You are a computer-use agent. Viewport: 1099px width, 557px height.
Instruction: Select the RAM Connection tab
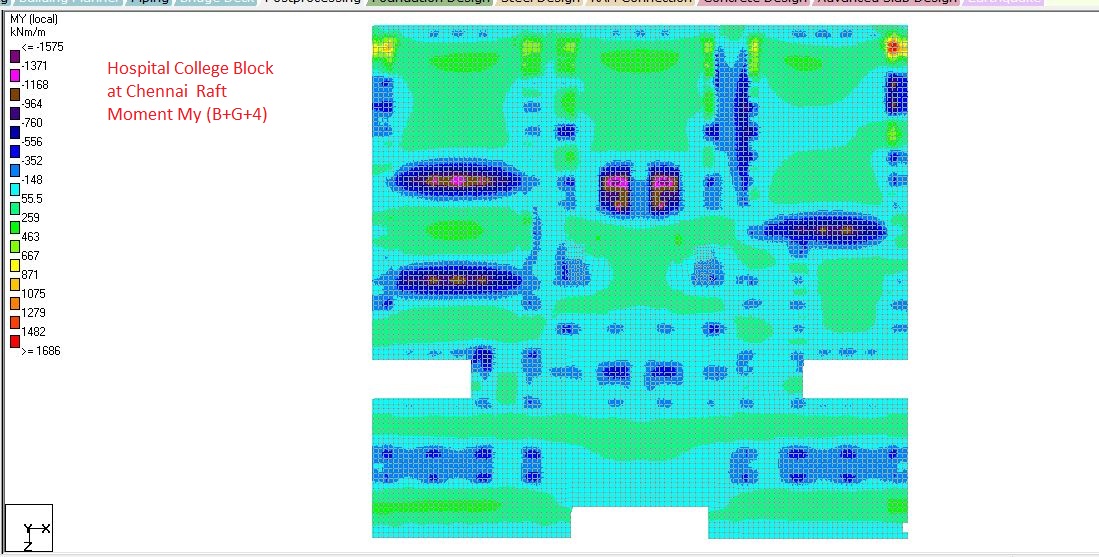click(x=640, y=3)
